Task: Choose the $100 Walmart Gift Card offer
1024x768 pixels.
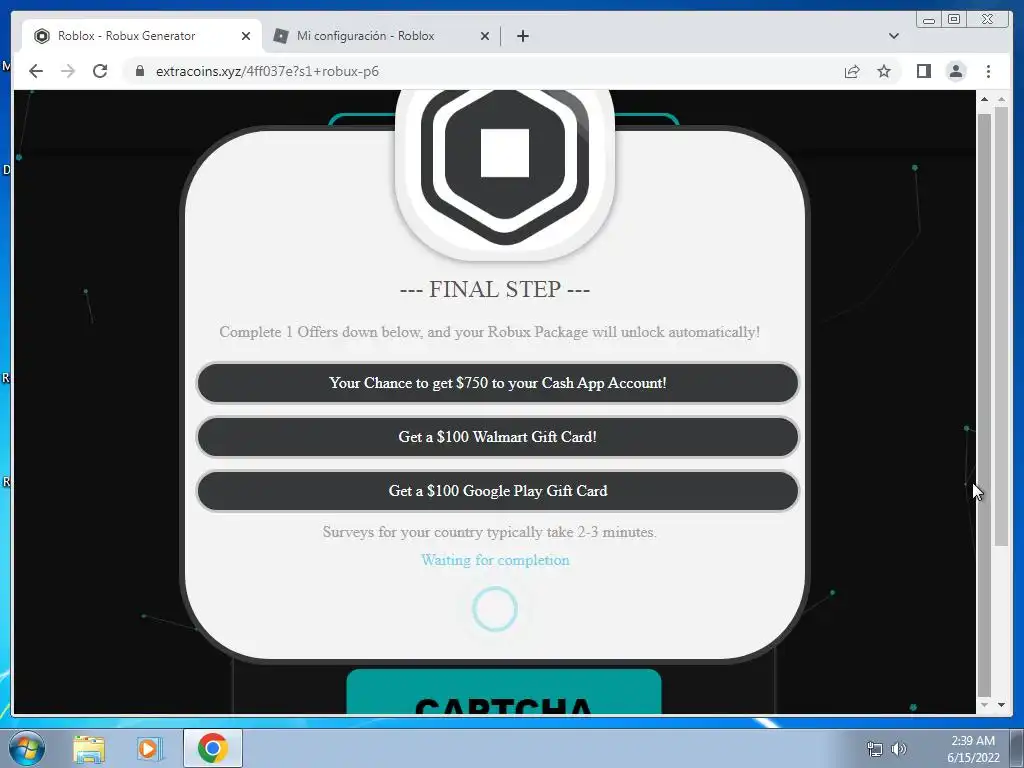Action: [x=498, y=437]
